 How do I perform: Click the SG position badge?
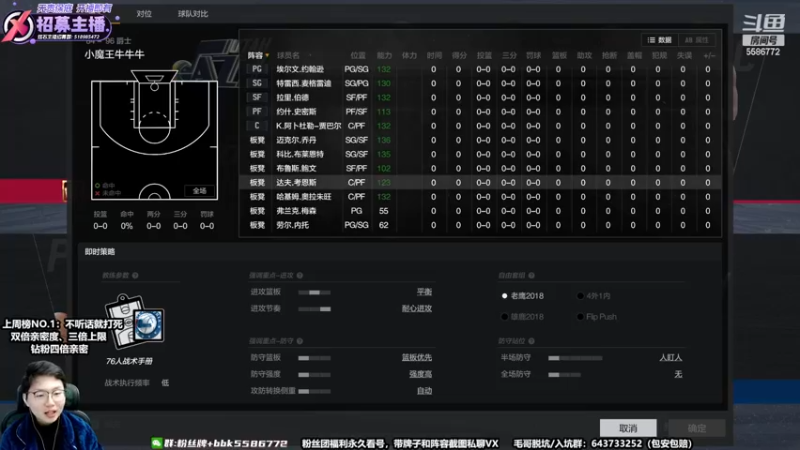257,83
